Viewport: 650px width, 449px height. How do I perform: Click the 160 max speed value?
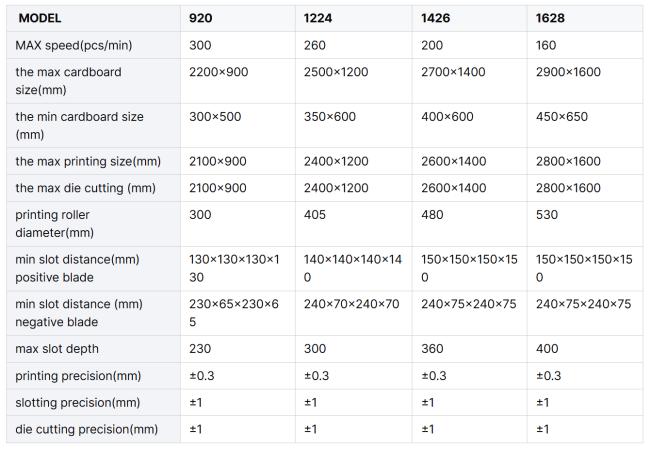pos(546,45)
